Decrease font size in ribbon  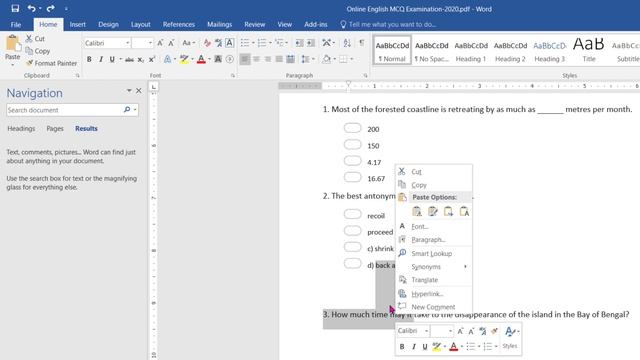(171, 43)
